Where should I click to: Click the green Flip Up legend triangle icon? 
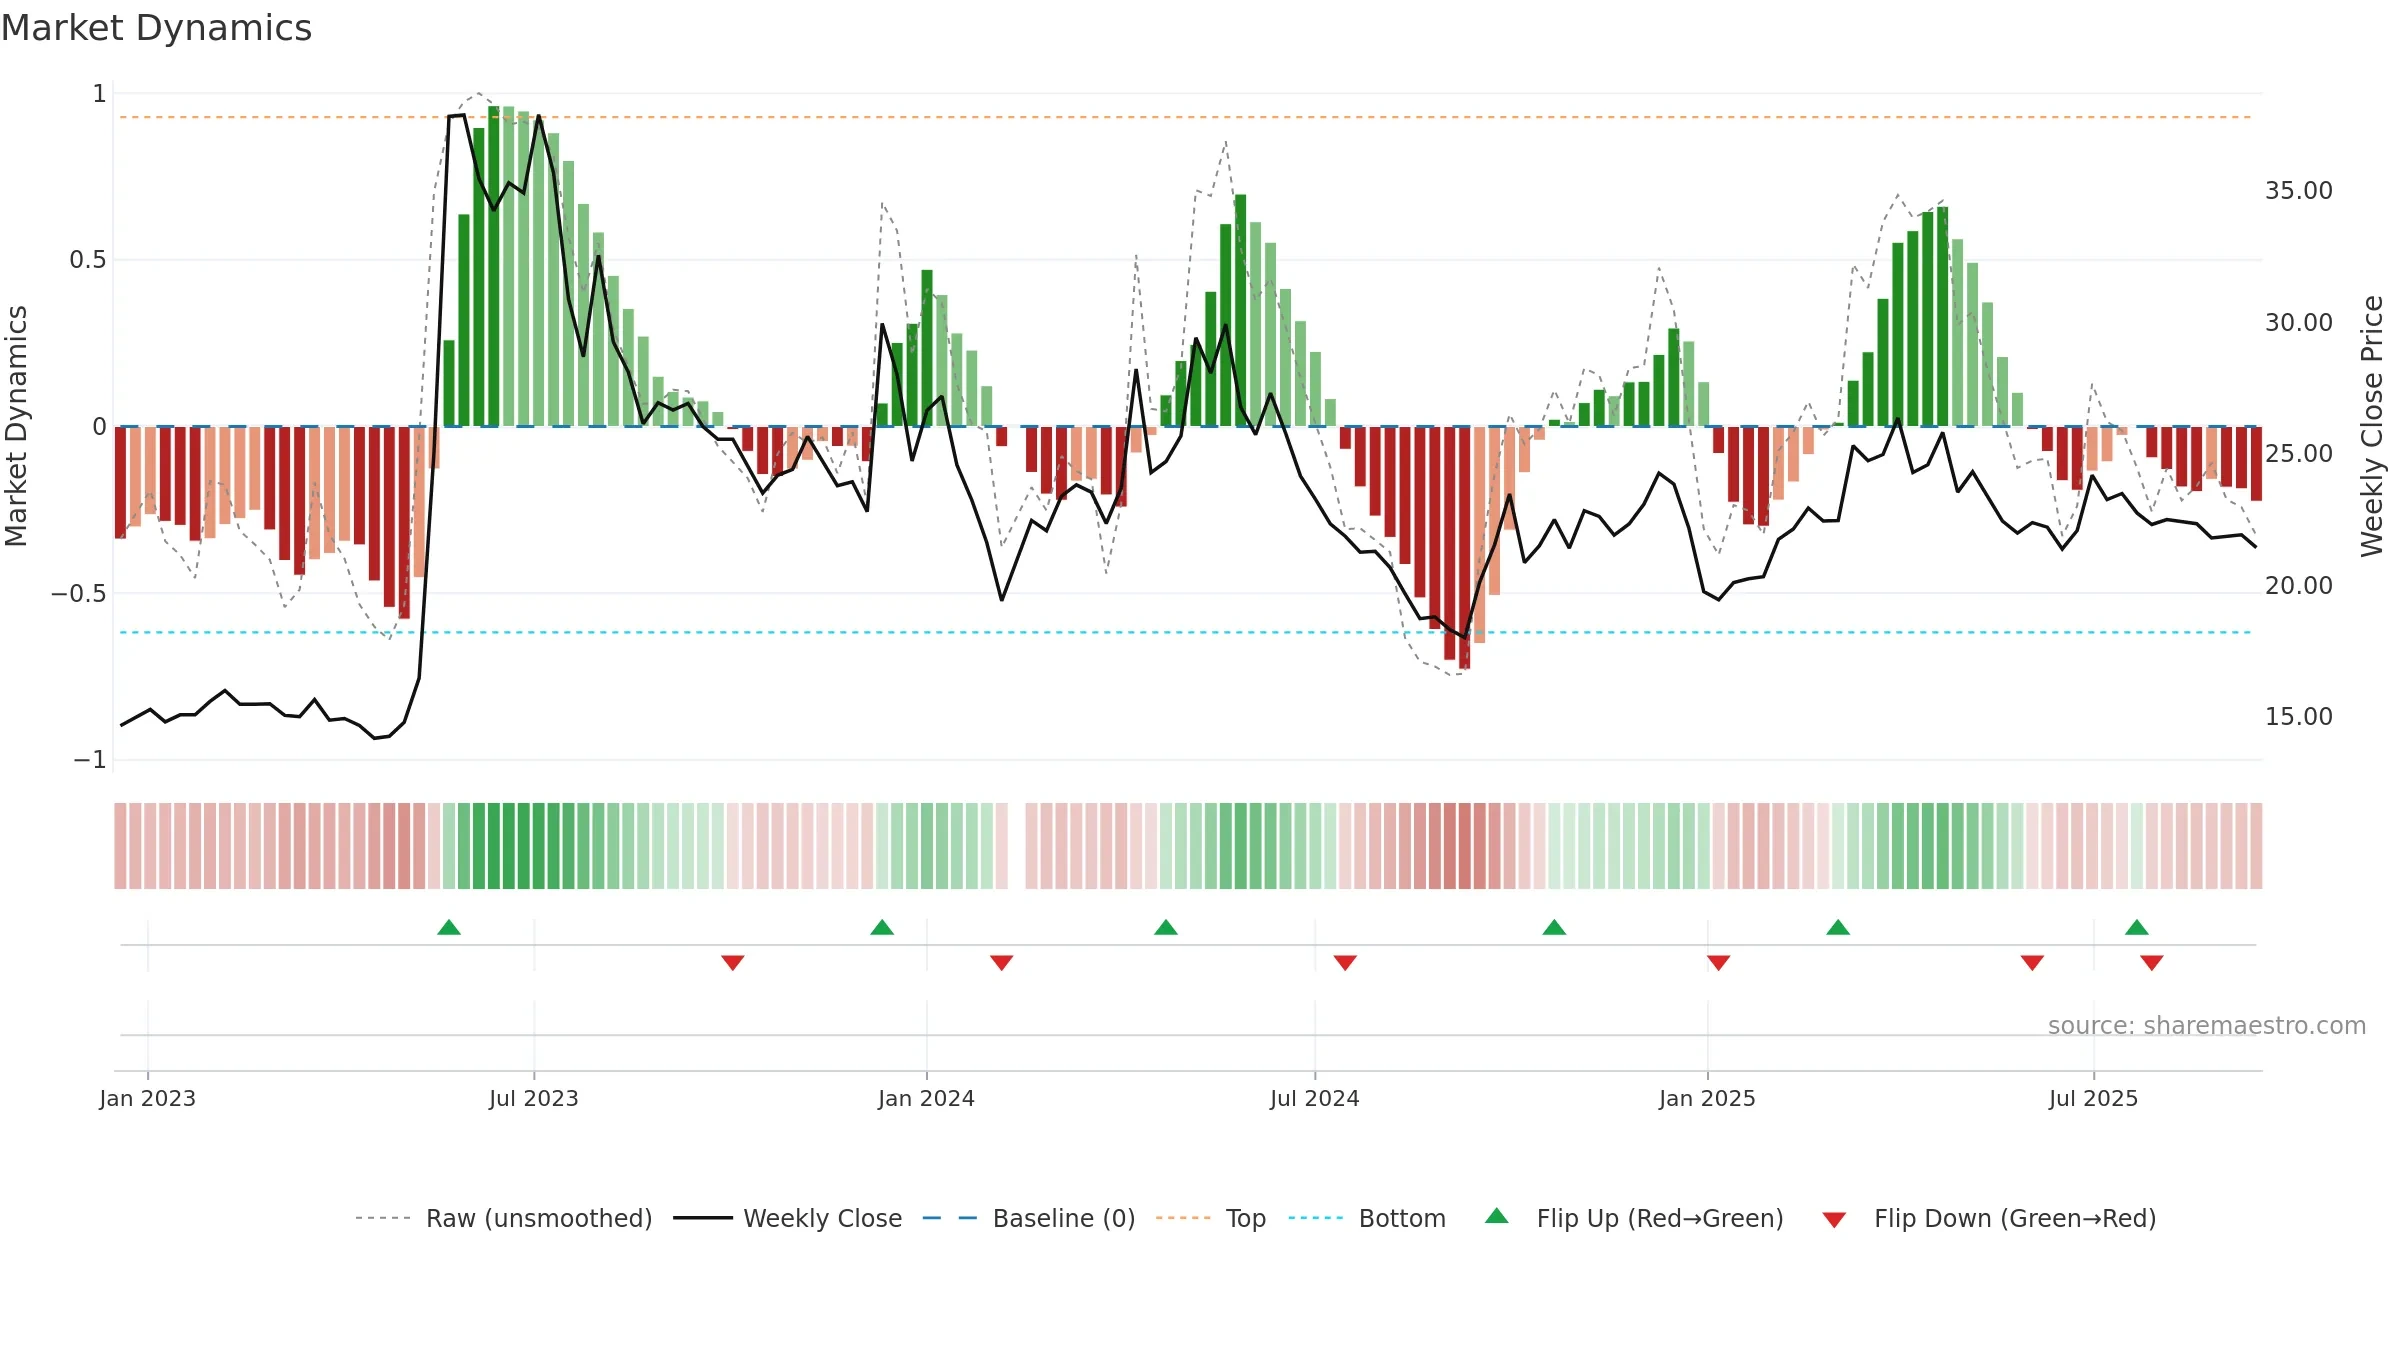(x=1497, y=1216)
